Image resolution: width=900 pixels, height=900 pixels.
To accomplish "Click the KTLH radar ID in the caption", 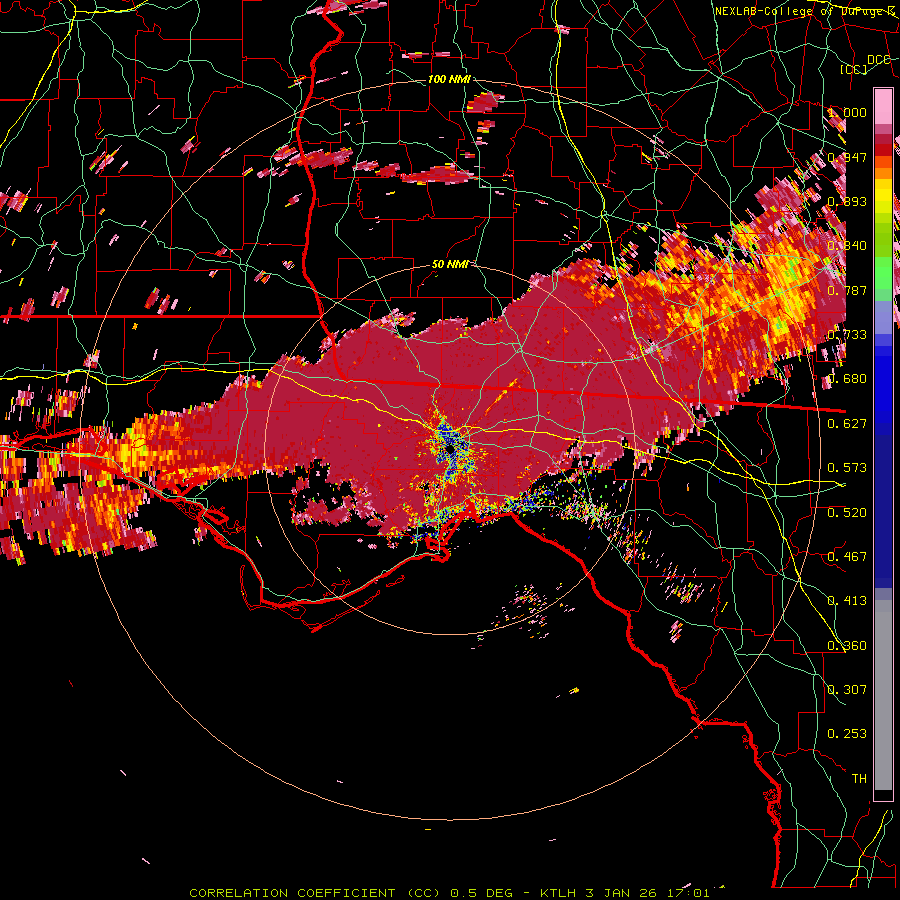I will tap(559, 893).
